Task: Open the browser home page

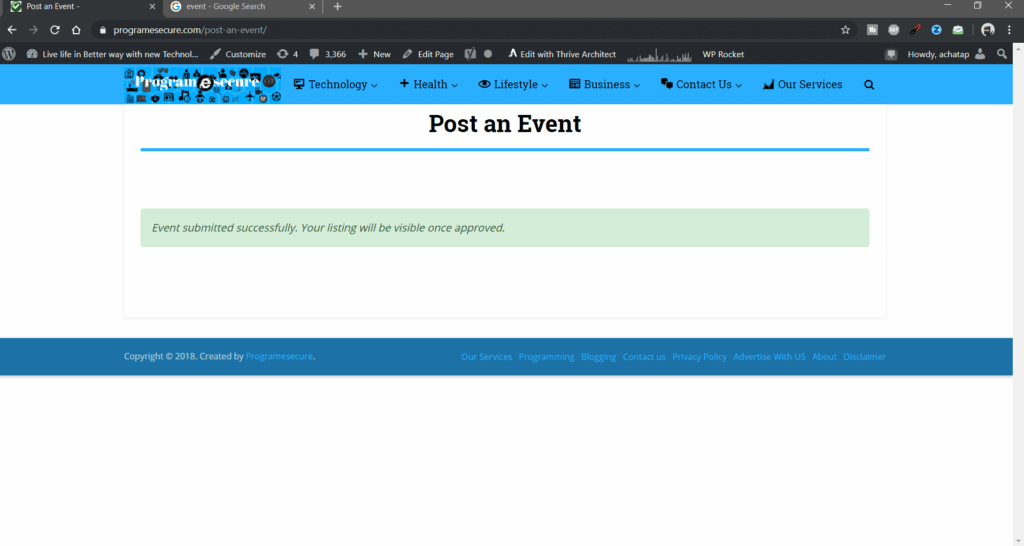Action: click(x=76, y=30)
